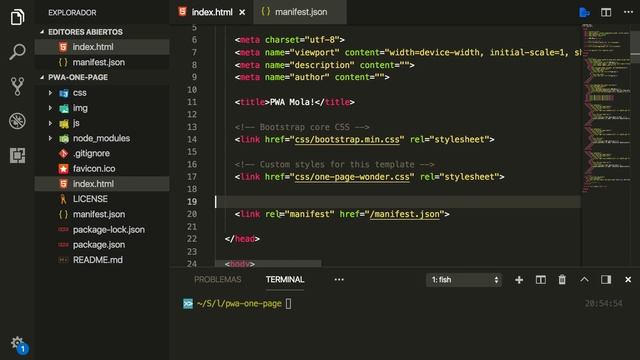The height and width of the screenshot is (360, 640).
Task: Select the index.html editor tab
Action: (x=211, y=12)
